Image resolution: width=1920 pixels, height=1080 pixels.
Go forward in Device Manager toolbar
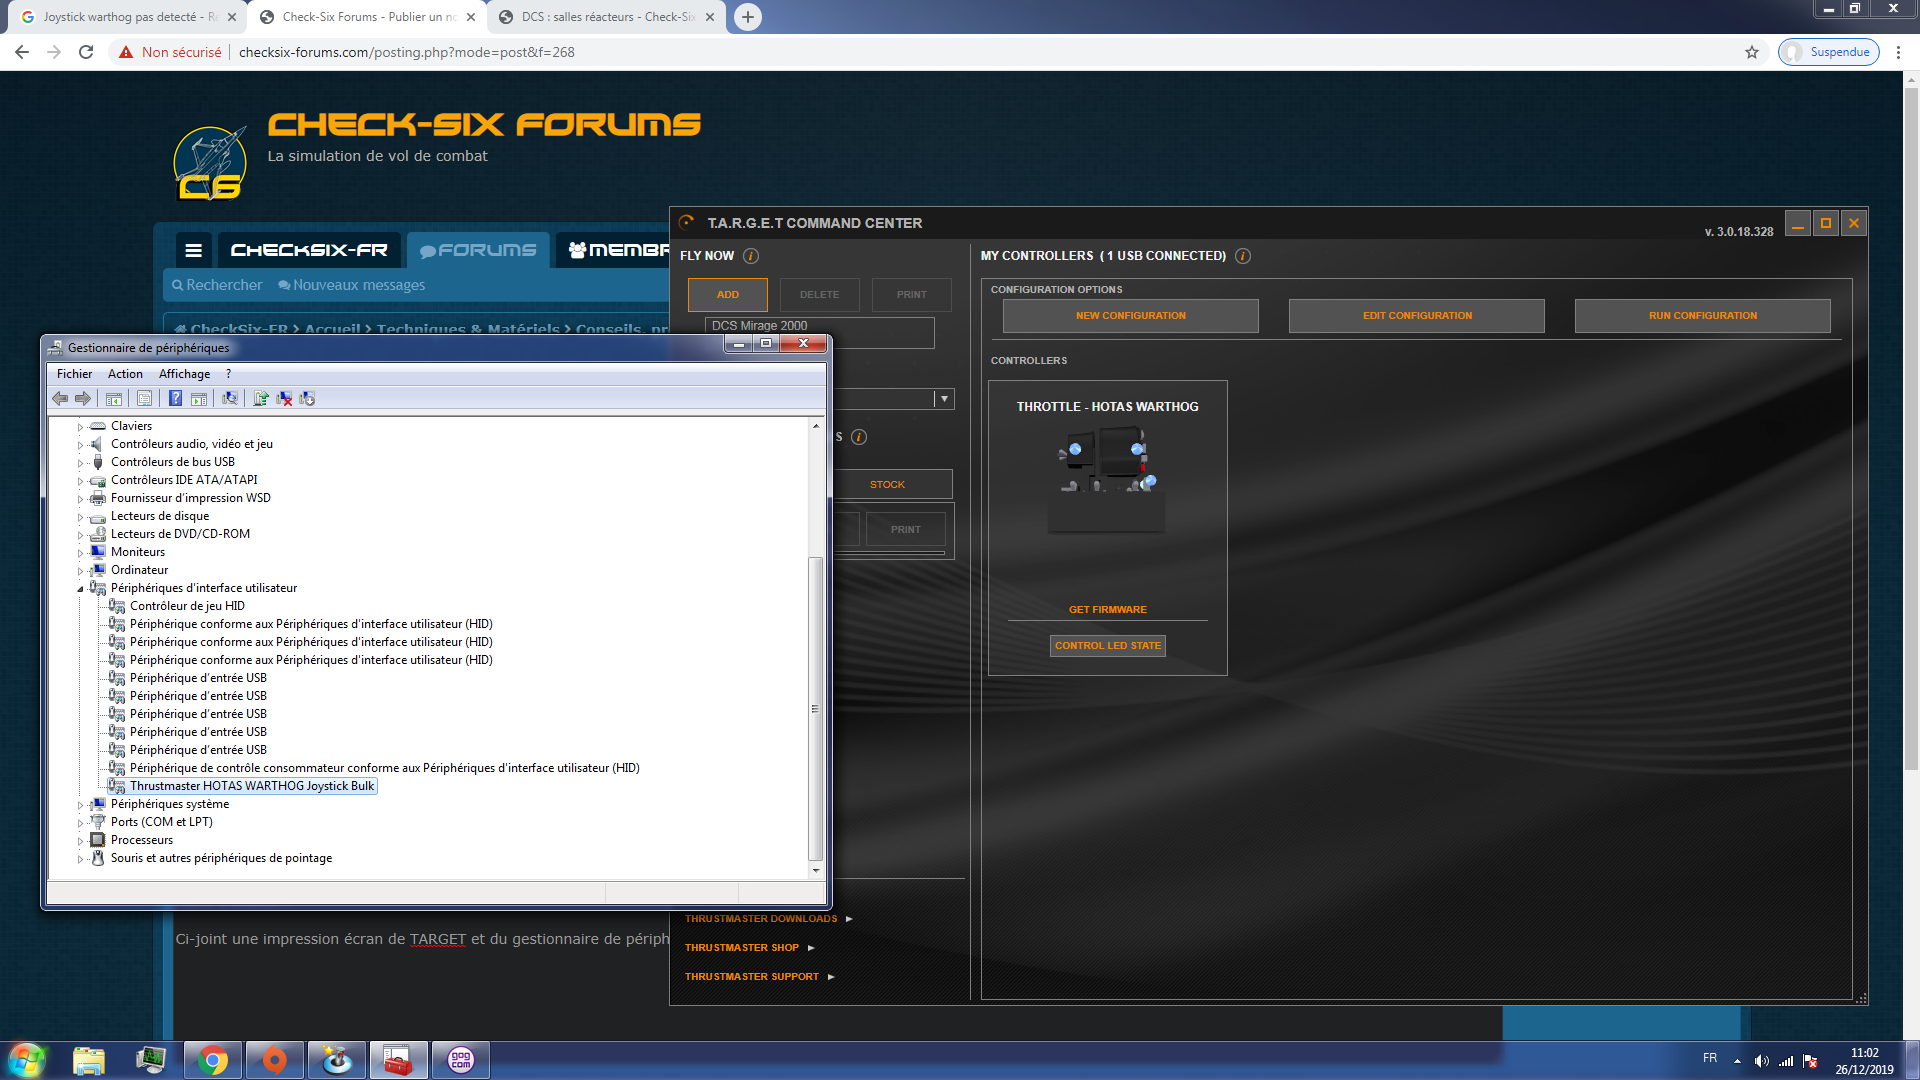(x=83, y=398)
